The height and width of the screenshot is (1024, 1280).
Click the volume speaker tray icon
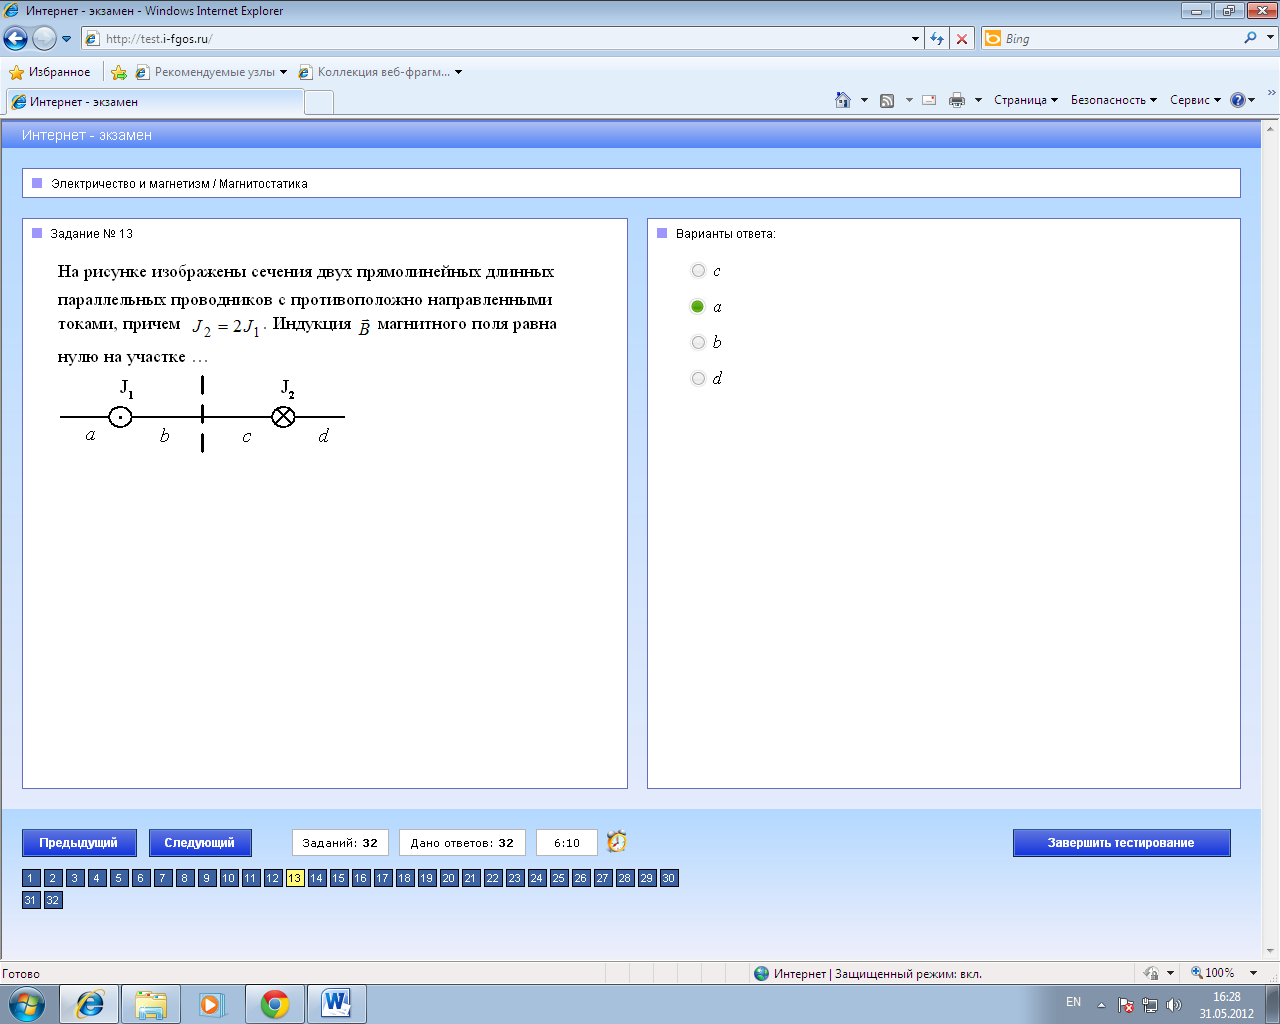1173,1004
